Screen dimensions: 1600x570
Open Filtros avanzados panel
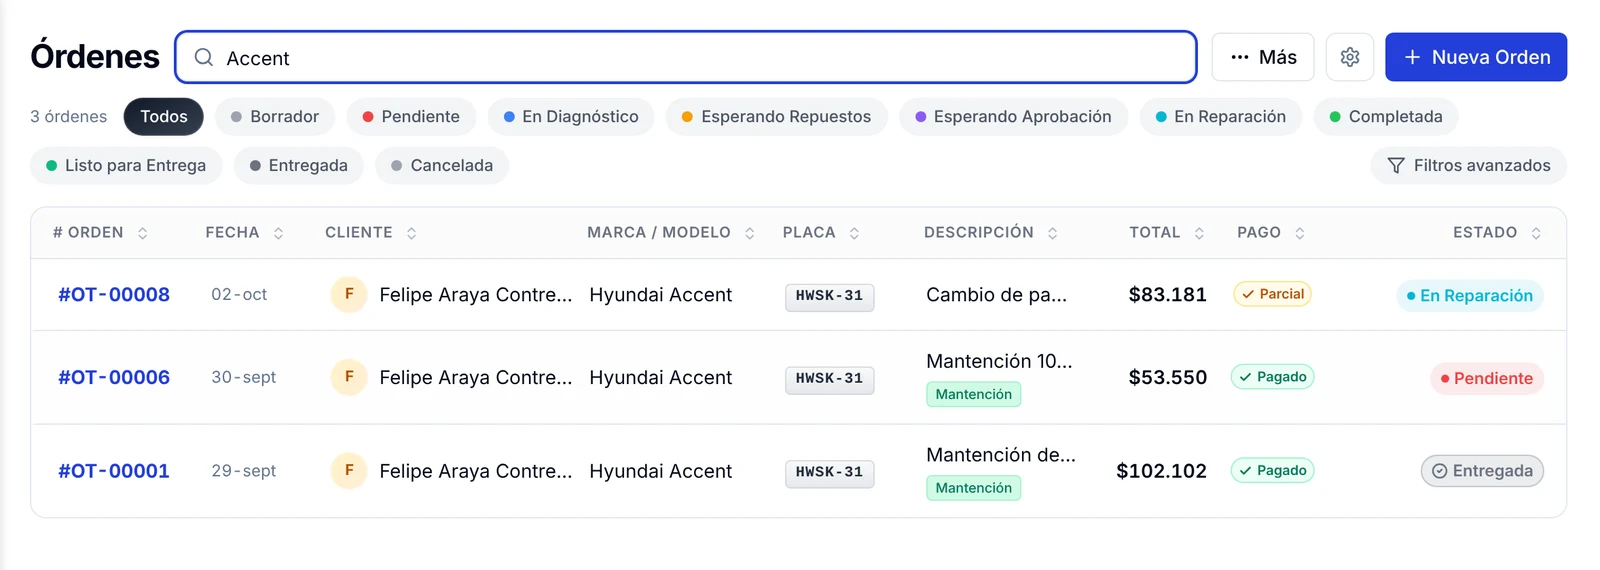[1468, 165]
